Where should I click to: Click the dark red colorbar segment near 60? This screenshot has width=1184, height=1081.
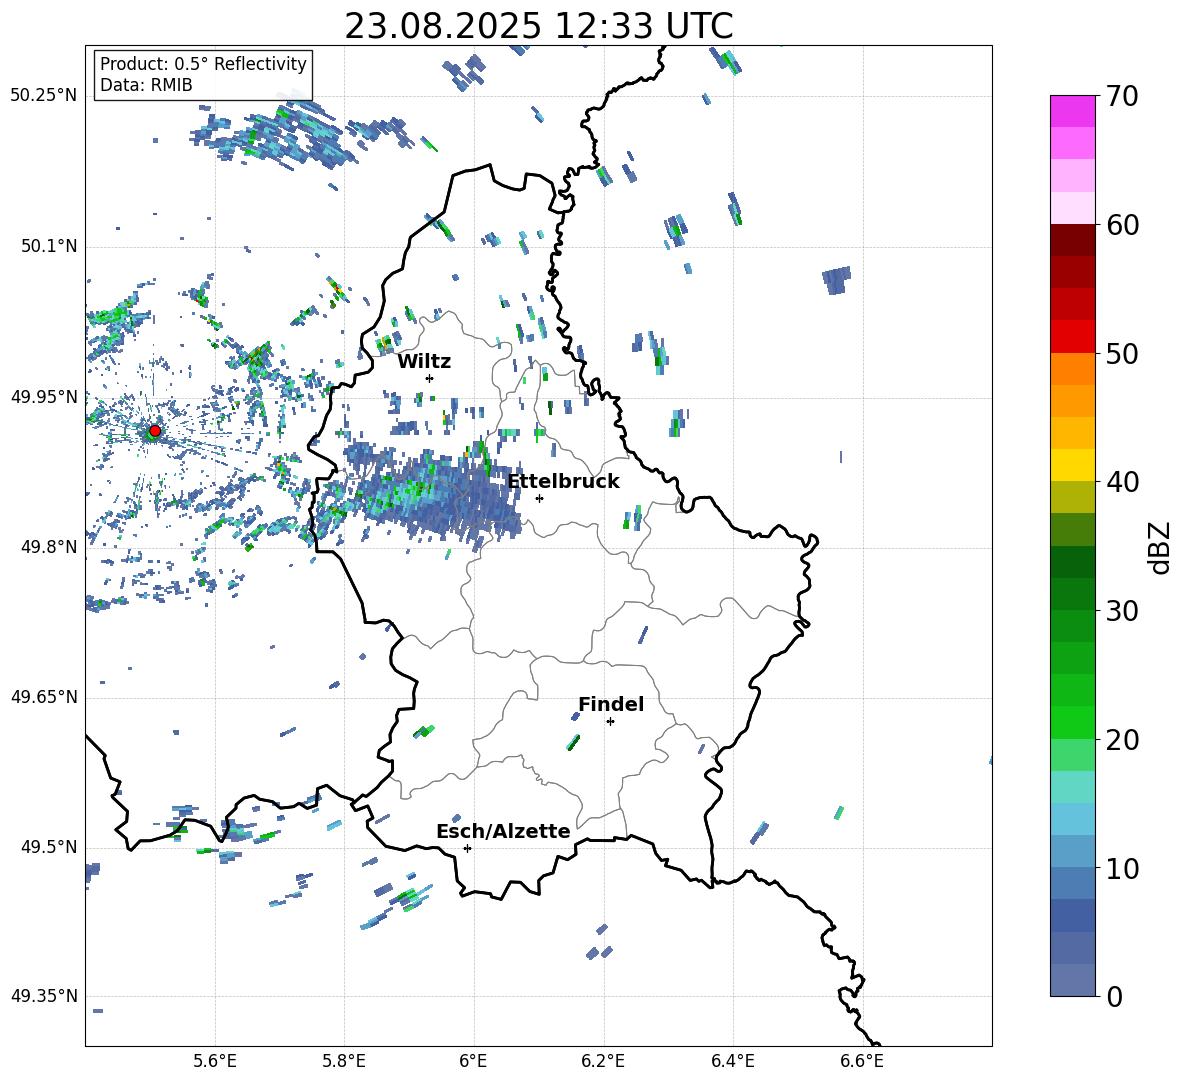pos(1072,240)
